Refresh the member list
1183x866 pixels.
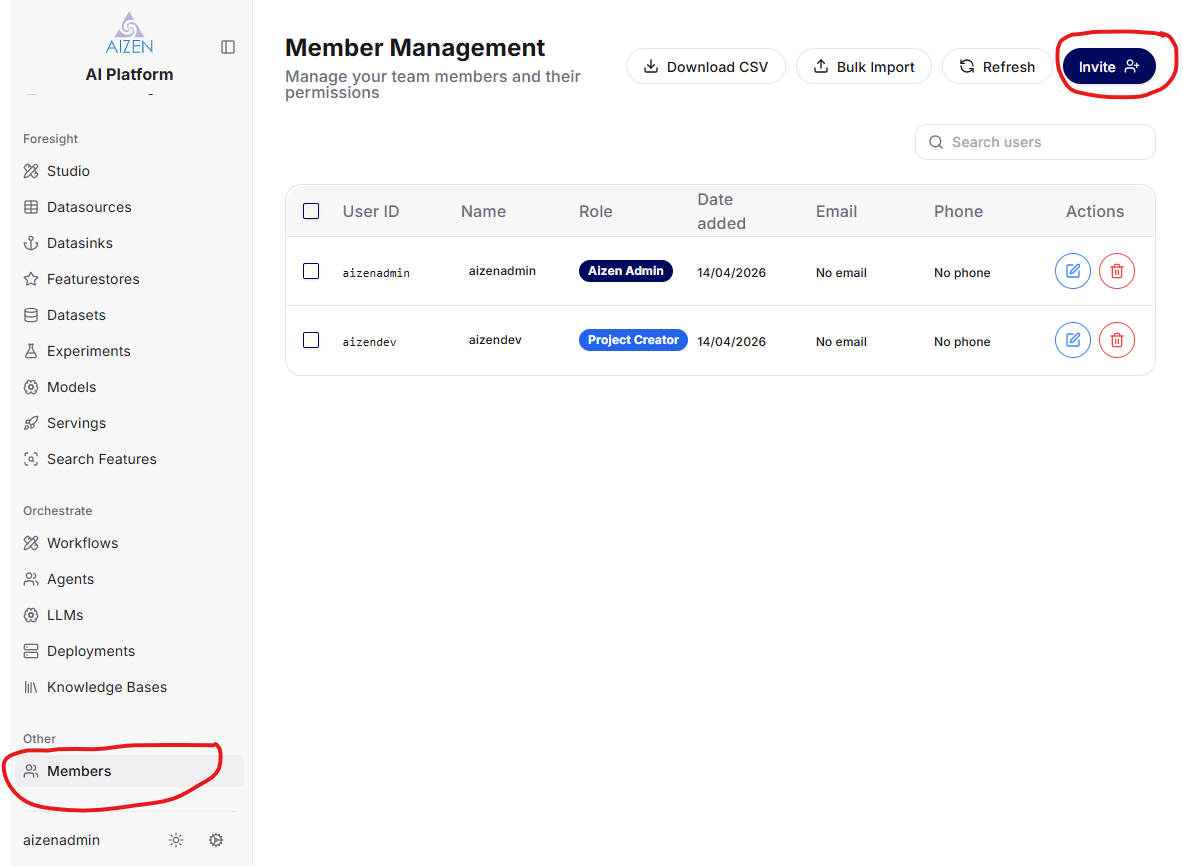[x=997, y=67]
